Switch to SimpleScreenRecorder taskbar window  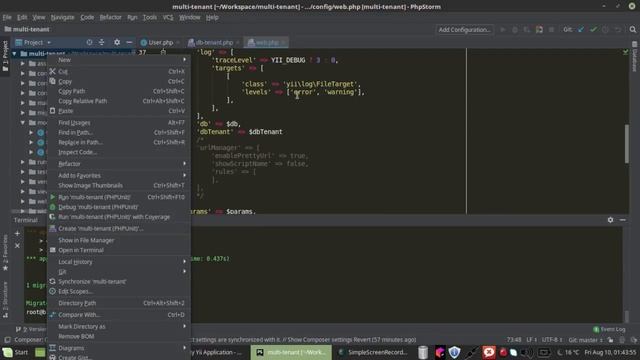pyautogui.click(x=373, y=352)
